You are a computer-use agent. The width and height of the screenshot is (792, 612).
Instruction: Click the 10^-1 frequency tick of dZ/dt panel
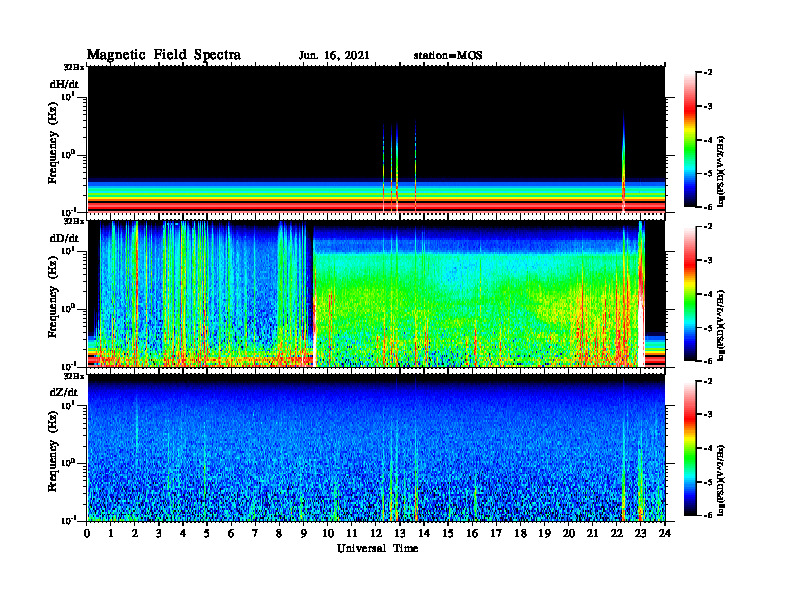pos(68,520)
